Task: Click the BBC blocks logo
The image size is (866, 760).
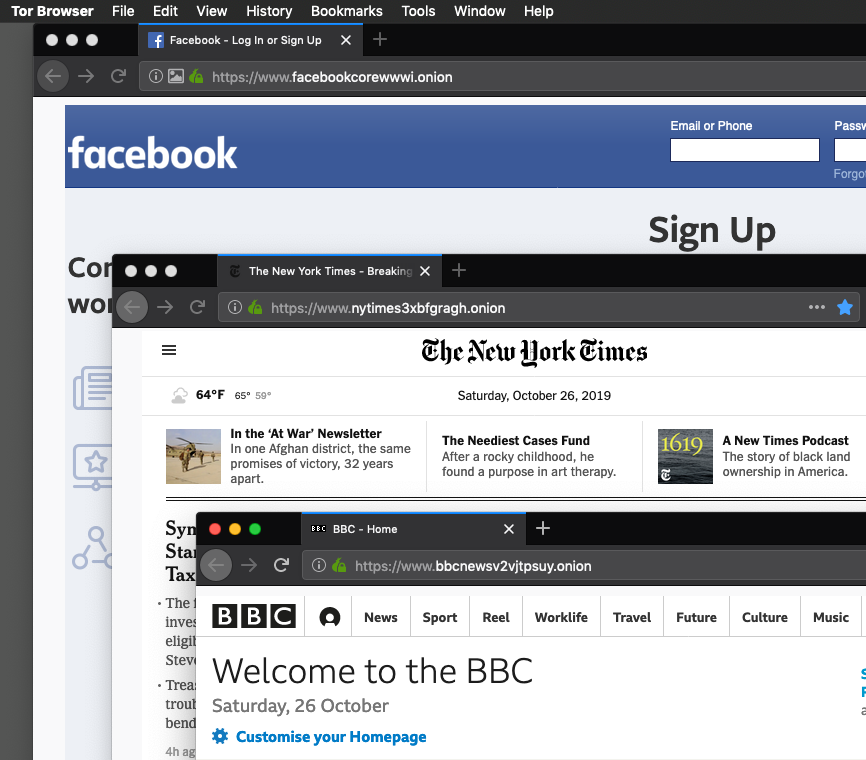Action: (x=254, y=616)
